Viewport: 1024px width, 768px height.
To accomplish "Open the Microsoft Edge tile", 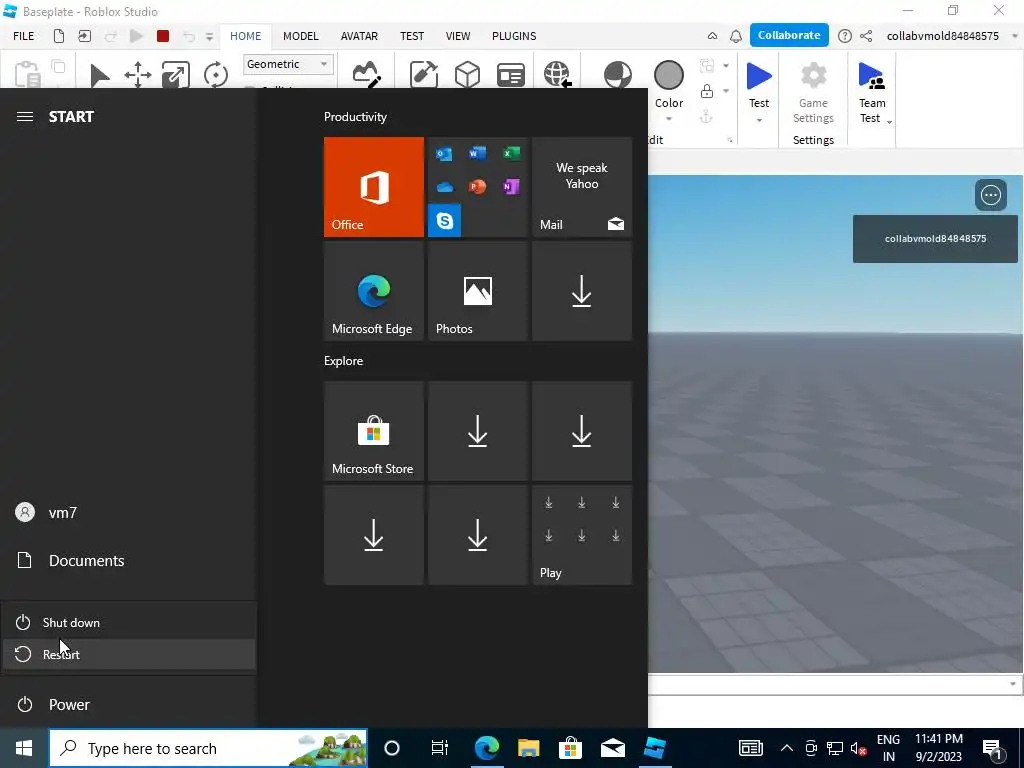I will coord(374,291).
